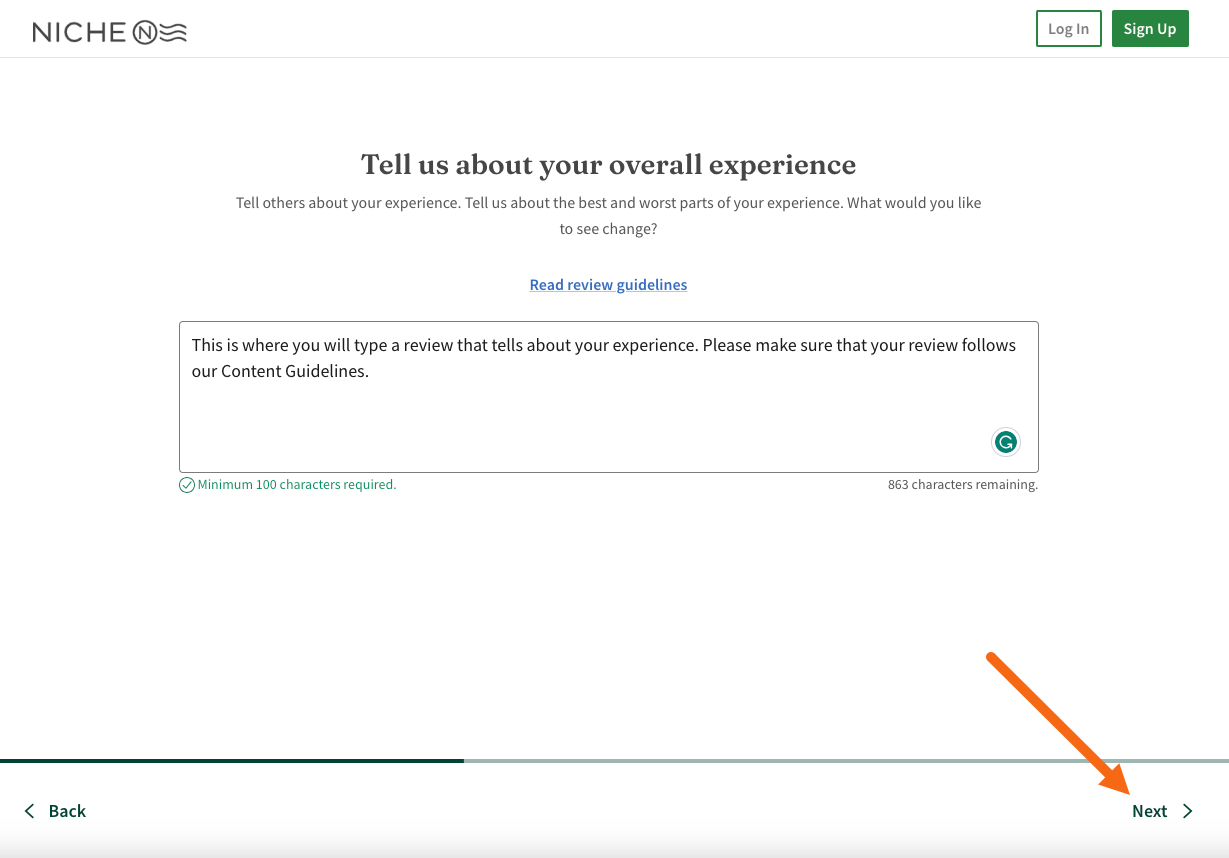Return to the previous step with Back
Image resolution: width=1229 pixels, height=858 pixels.
tap(67, 811)
